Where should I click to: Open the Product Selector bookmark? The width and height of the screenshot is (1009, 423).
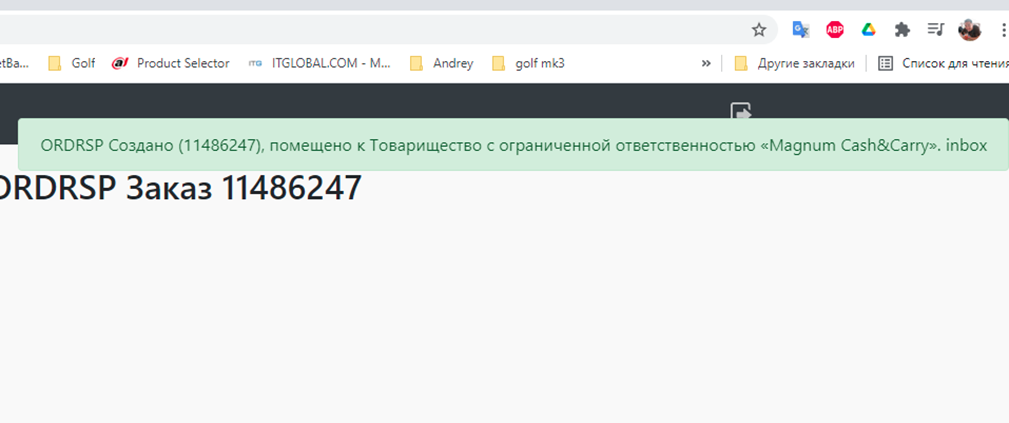click(171, 63)
